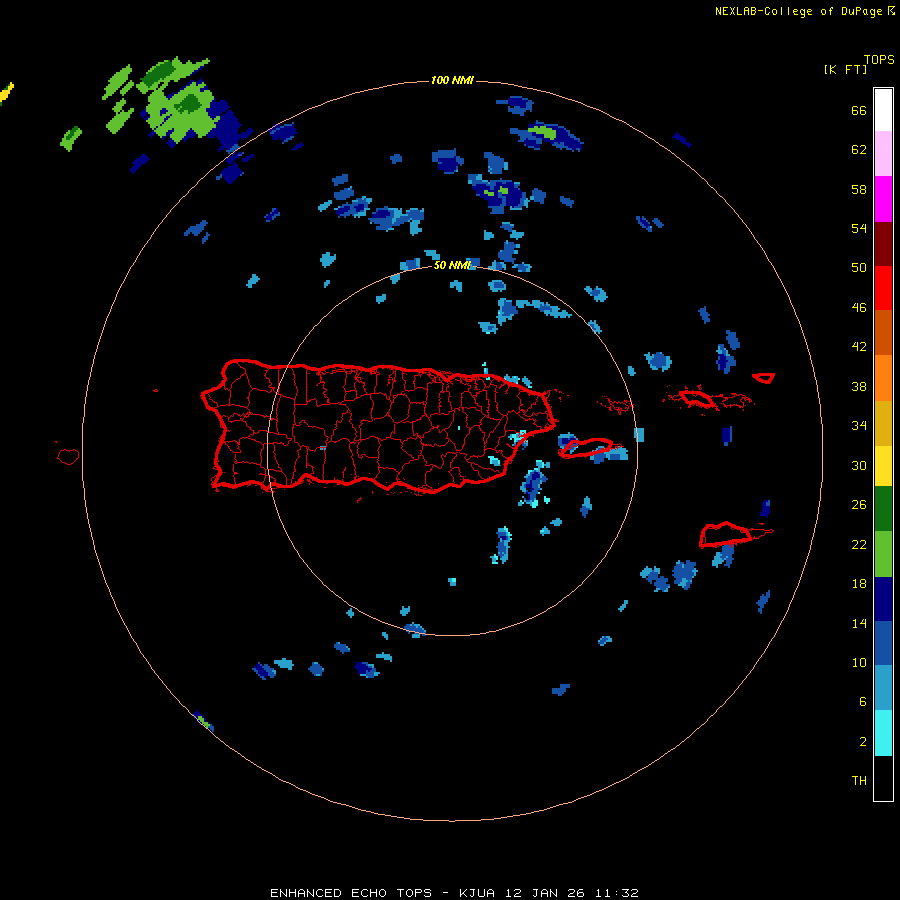Click the ENHANCED ECHO TOPS KJUA caption
The width and height of the screenshot is (900, 900).
[x=454, y=893]
